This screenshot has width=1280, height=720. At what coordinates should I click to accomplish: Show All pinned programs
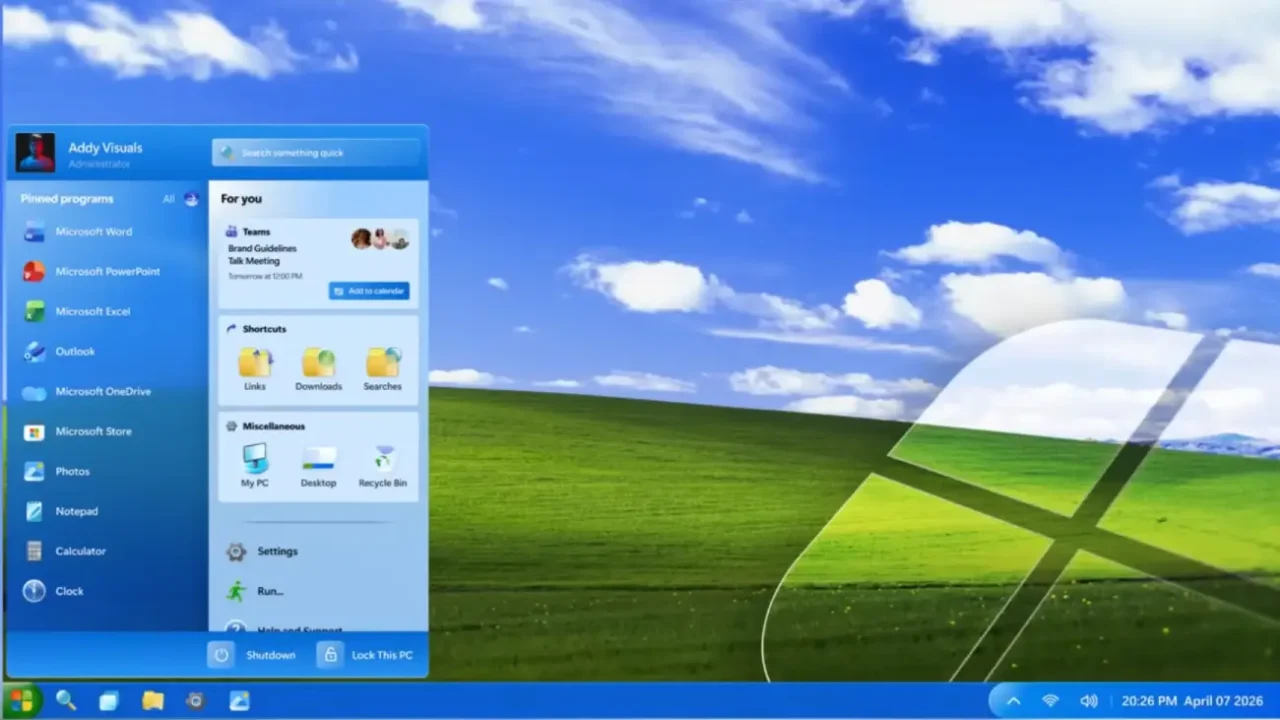click(x=168, y=199)
